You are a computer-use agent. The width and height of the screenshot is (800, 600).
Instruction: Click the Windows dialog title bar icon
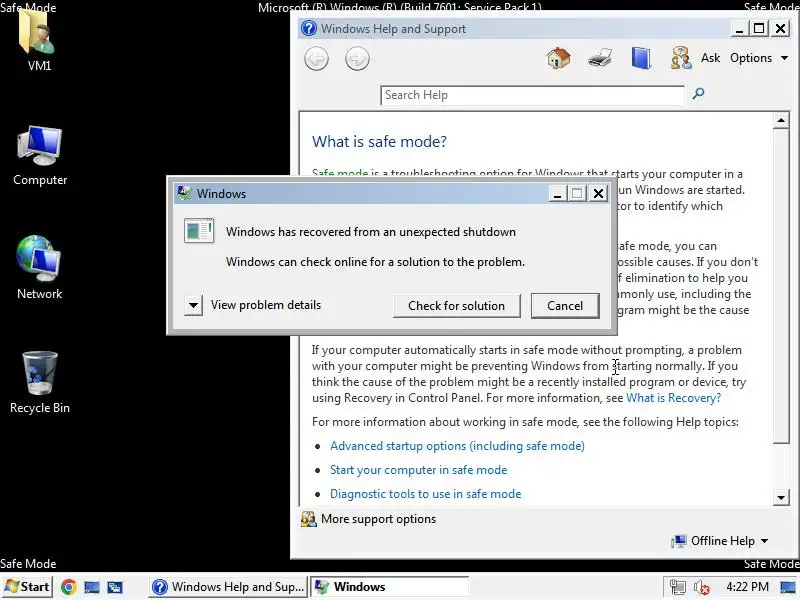184,193
